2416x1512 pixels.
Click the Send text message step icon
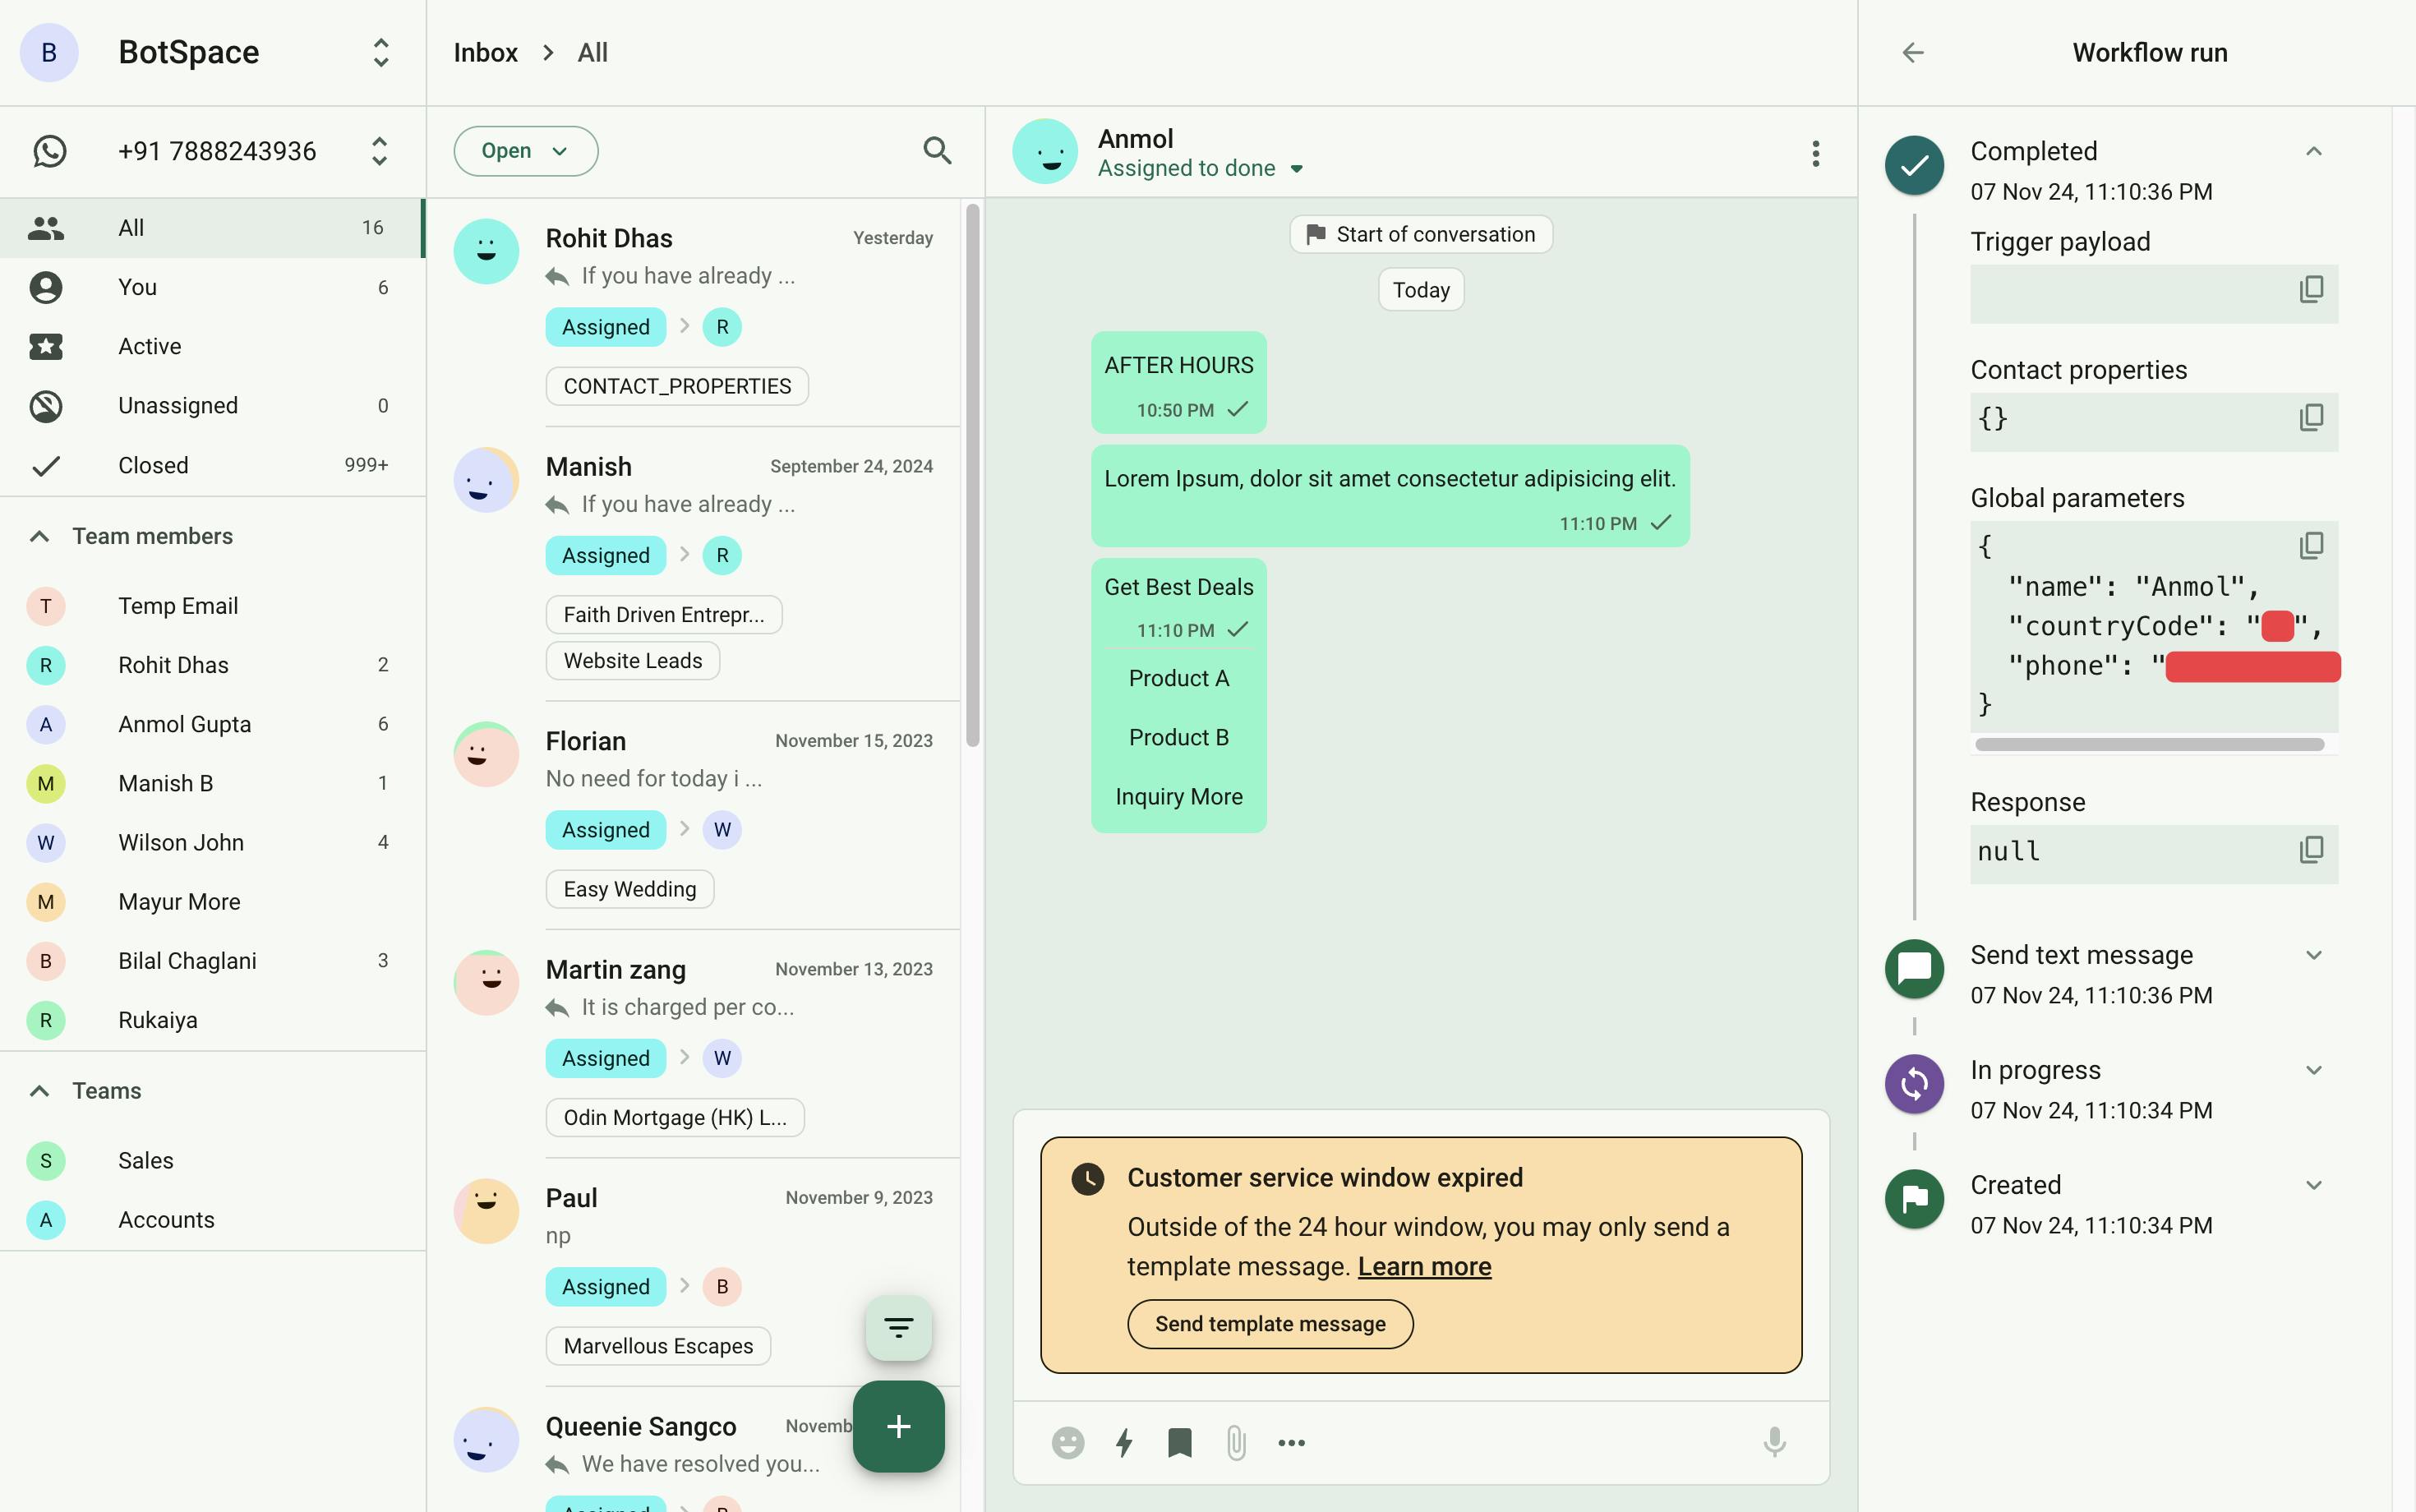[1914, 969]
